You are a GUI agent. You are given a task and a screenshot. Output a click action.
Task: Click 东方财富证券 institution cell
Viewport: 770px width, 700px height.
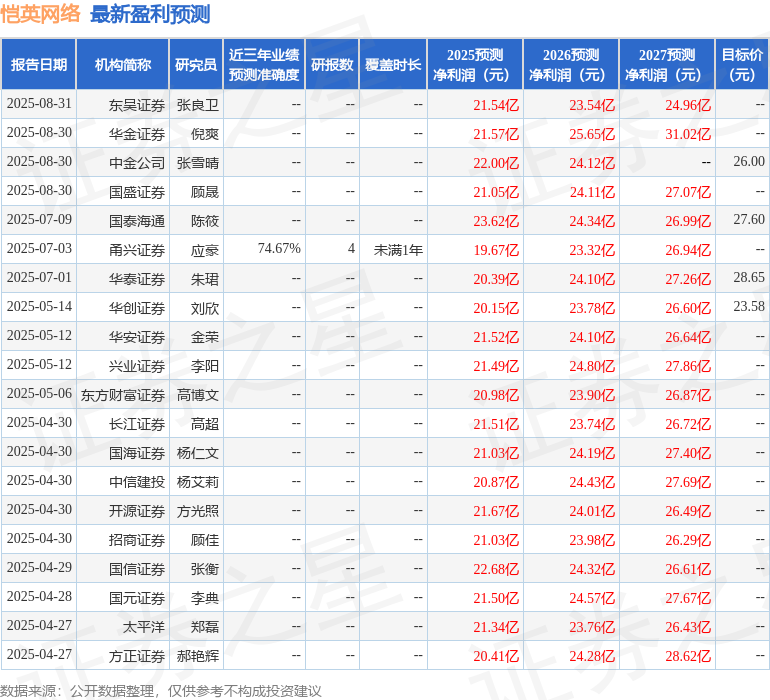click(123, 395)
